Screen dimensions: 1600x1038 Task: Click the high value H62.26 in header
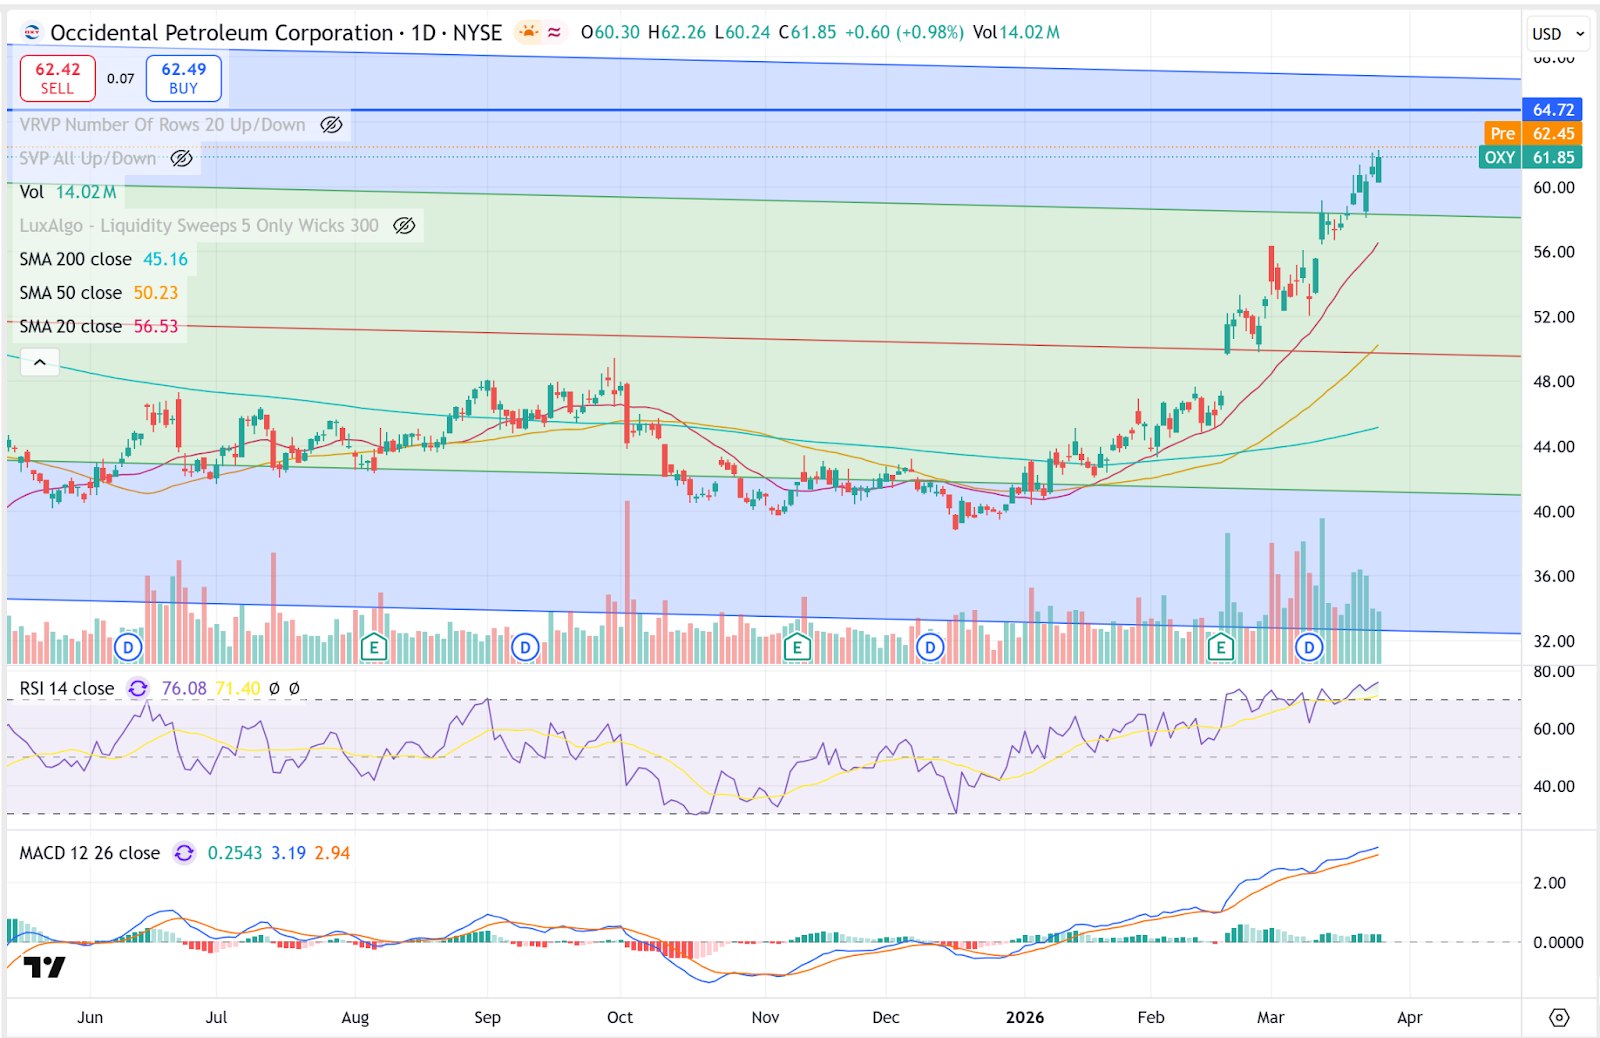point(677,32)
